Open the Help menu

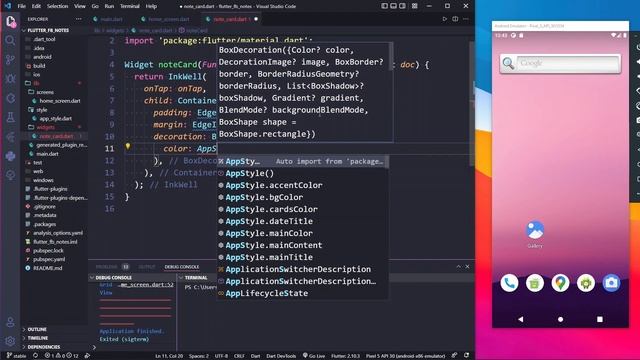[x=151, y=6]
